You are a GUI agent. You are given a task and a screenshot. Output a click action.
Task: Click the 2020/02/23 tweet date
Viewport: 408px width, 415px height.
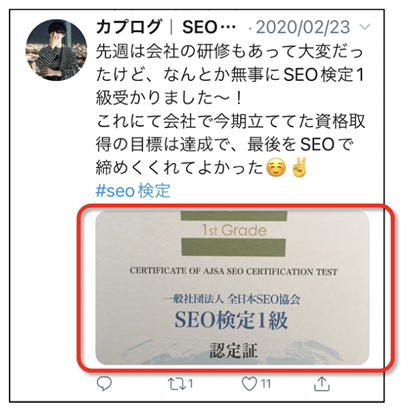(303, 27)
